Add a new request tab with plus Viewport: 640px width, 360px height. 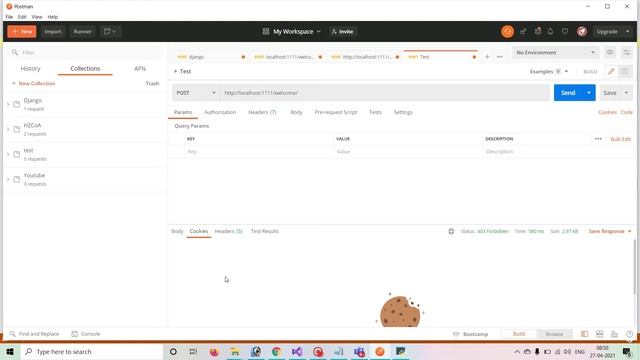click(487, 57)
